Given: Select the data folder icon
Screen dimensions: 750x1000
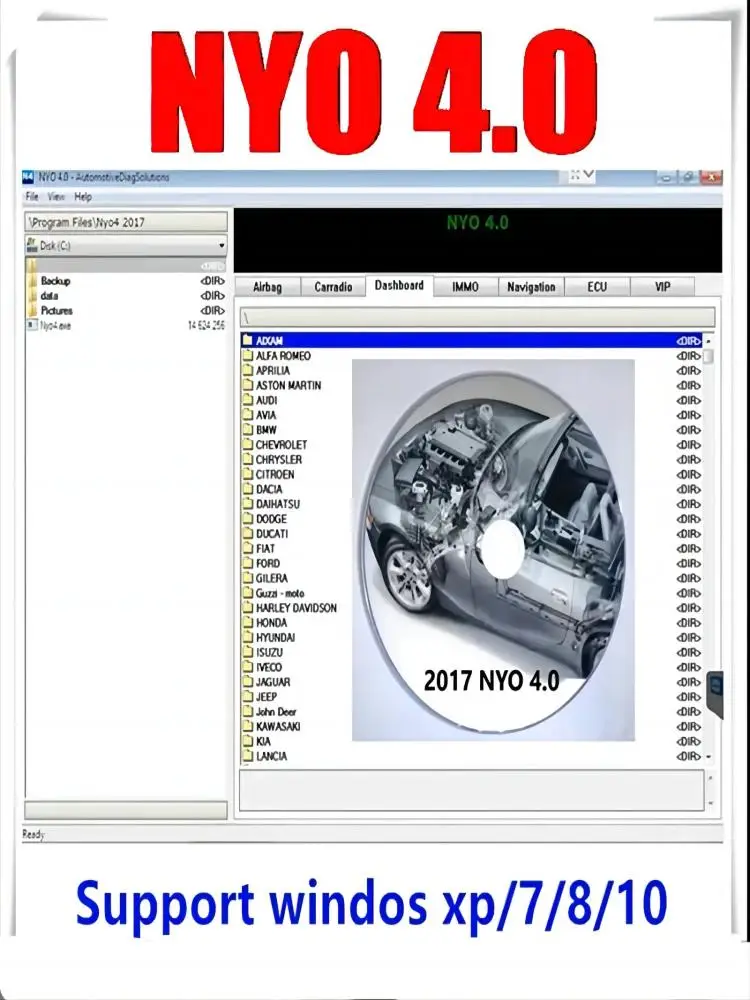Looking at the screenshot, I should tap(32, 295).
